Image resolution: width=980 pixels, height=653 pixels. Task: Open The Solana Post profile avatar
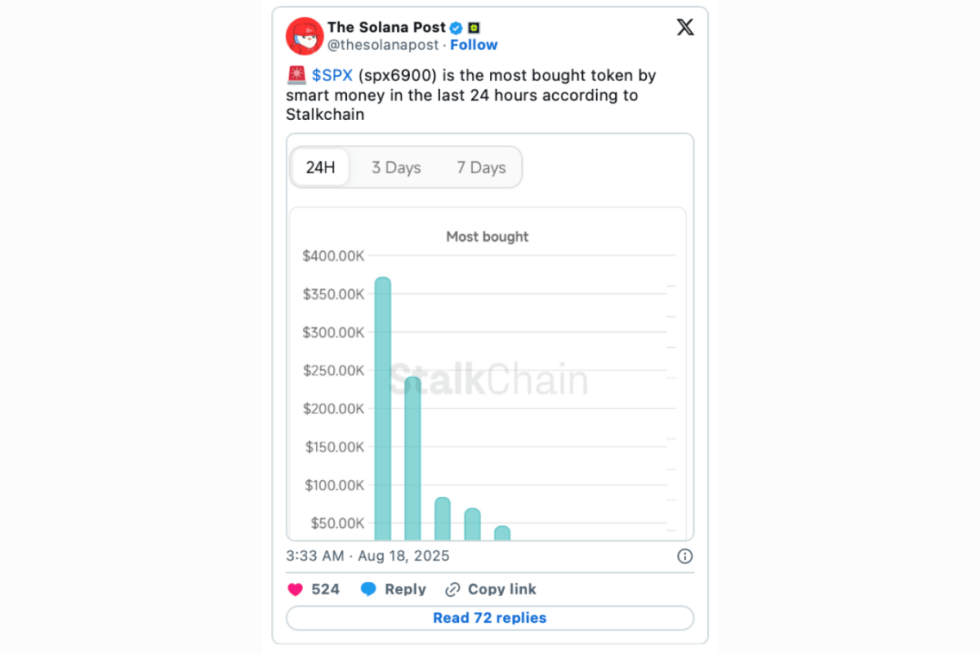click(304, 36)
